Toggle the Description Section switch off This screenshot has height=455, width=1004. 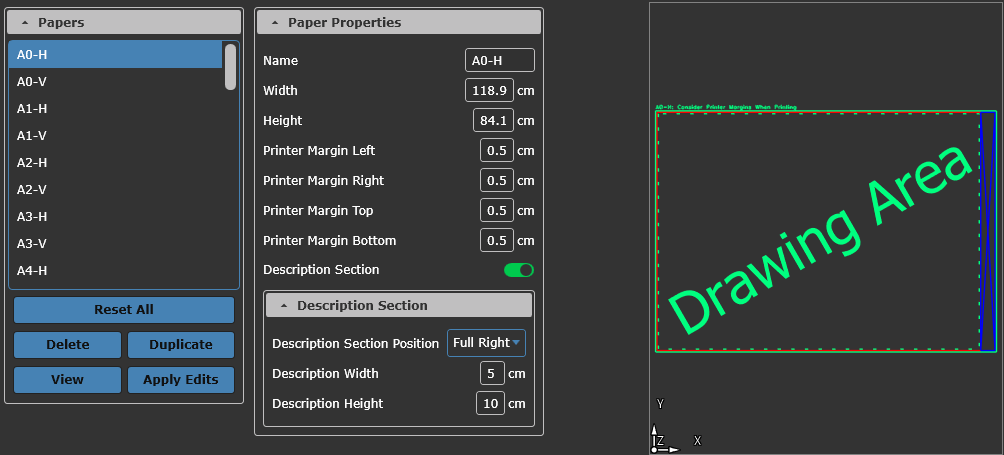coord(518,270)
